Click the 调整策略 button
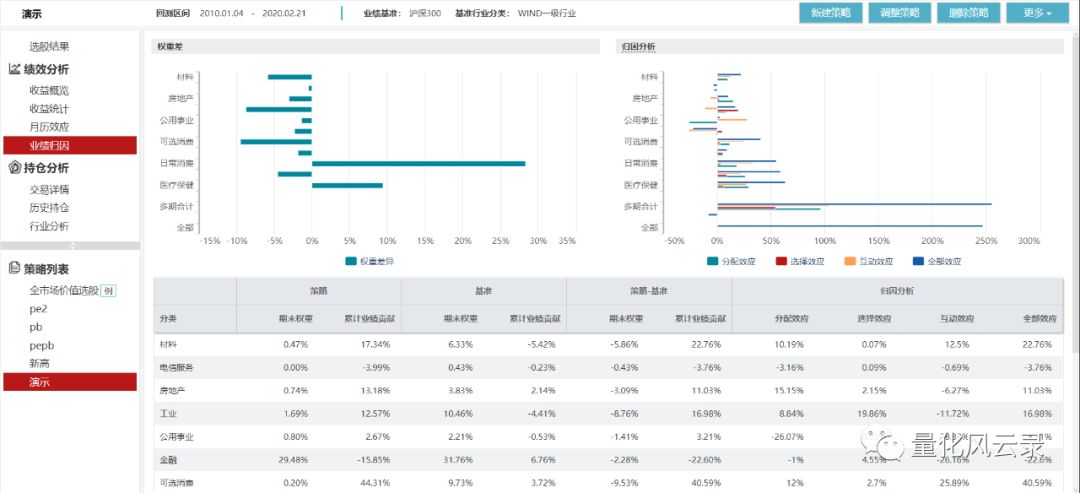 (x=900, y=13)
